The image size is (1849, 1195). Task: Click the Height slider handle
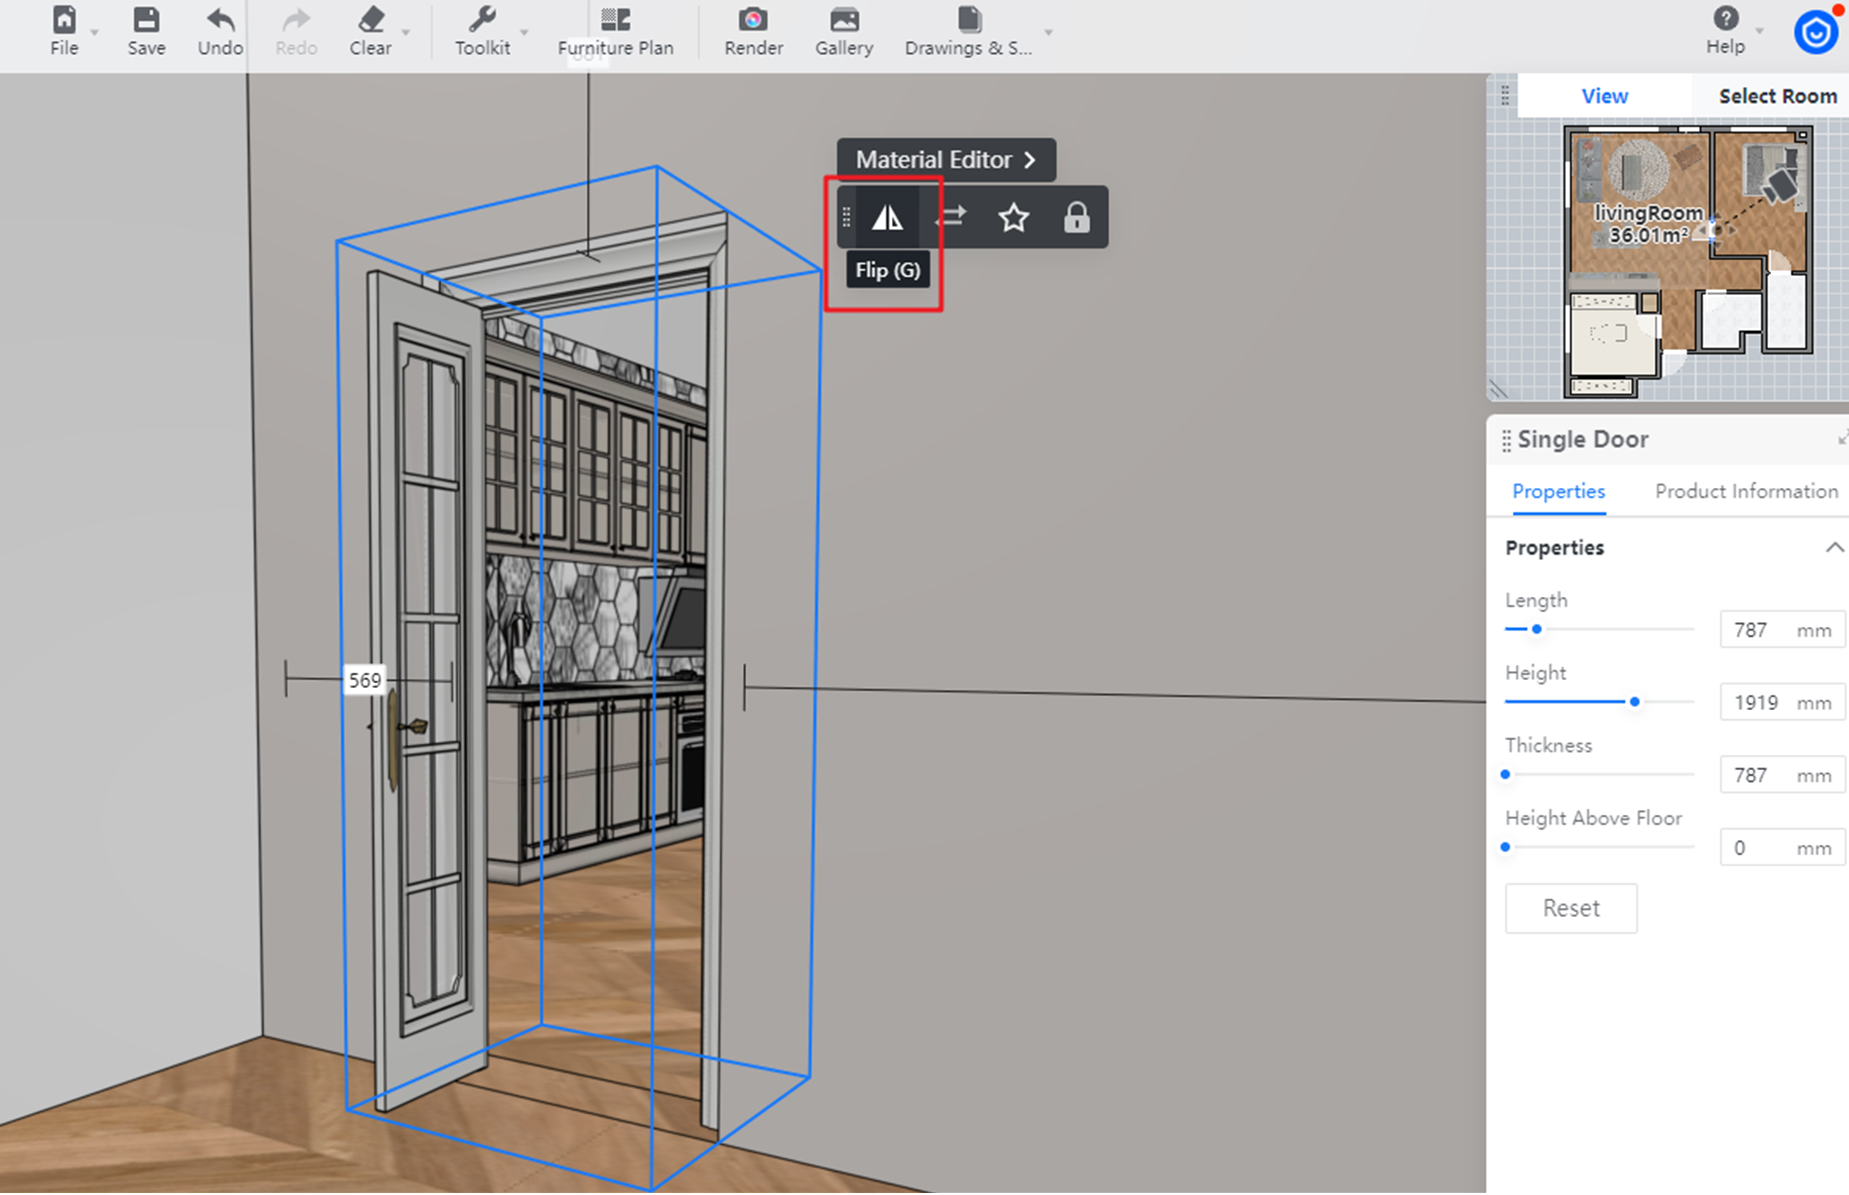(1634, 702)
